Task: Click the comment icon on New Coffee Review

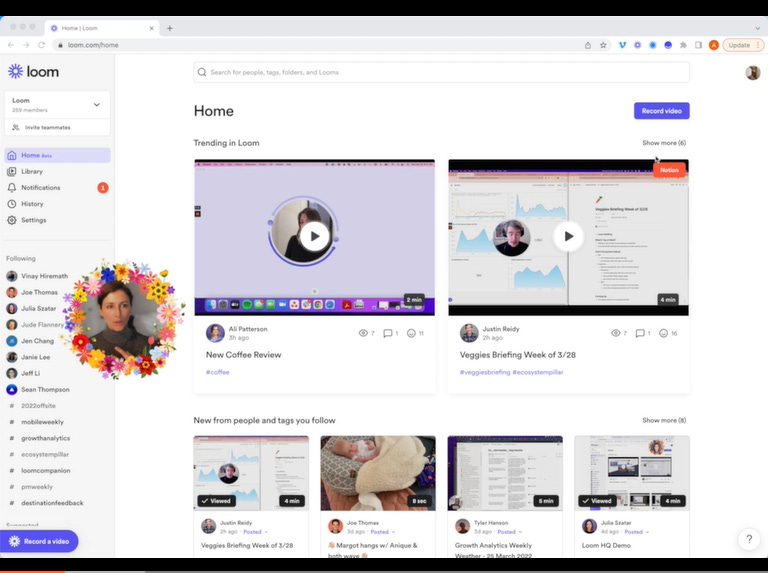Action: click(x=387, y=333)
